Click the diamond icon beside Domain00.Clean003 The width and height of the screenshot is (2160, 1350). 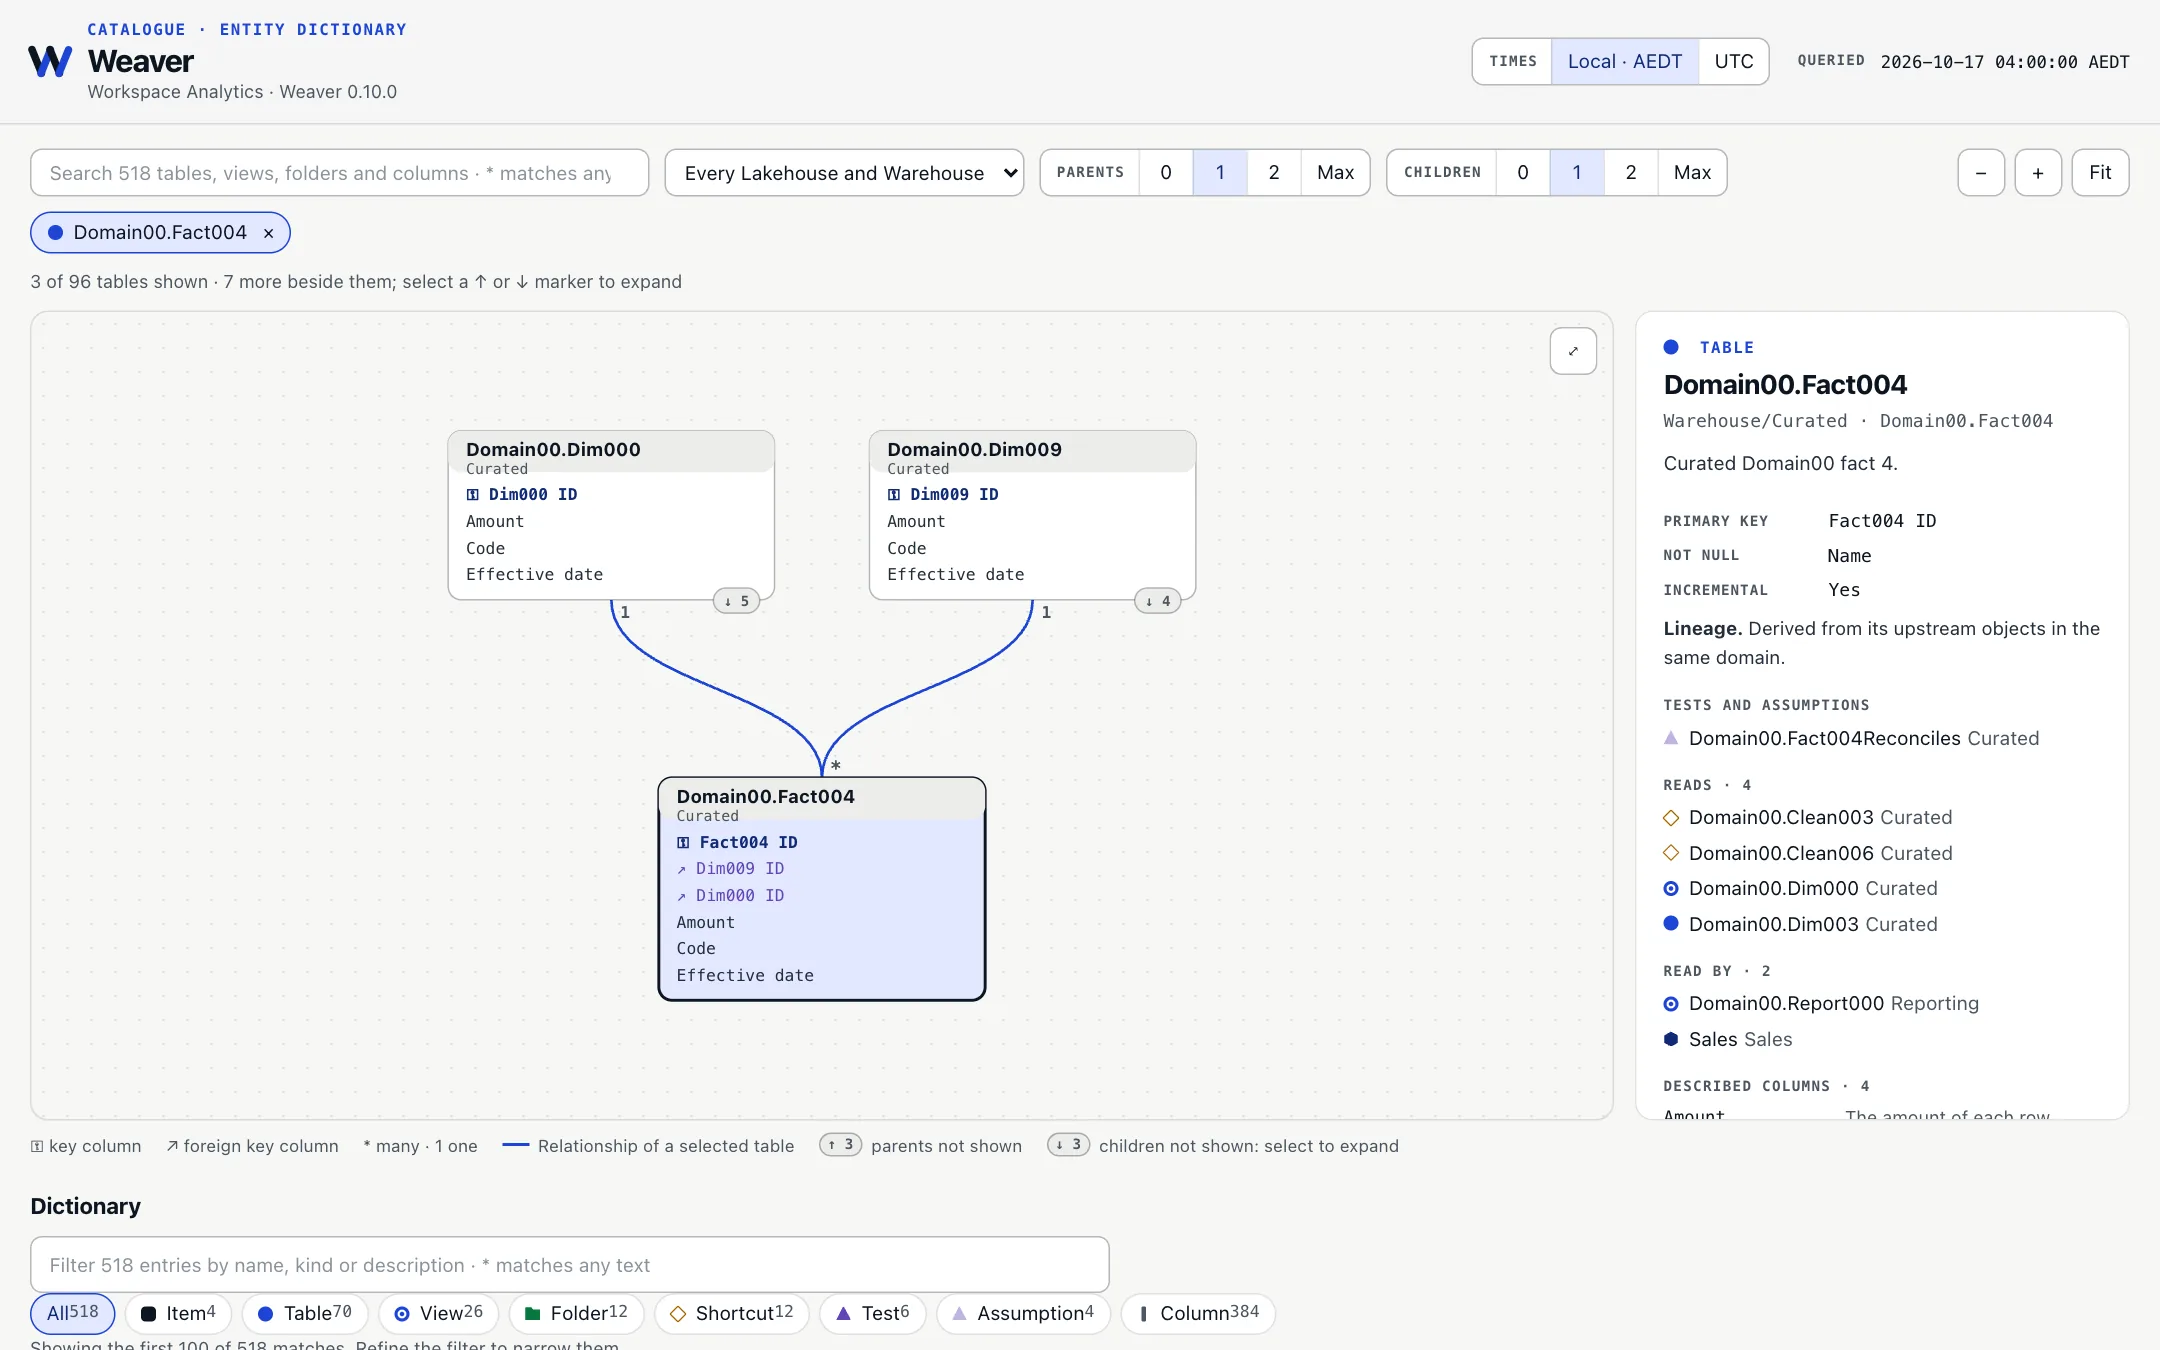(1671, 818)
